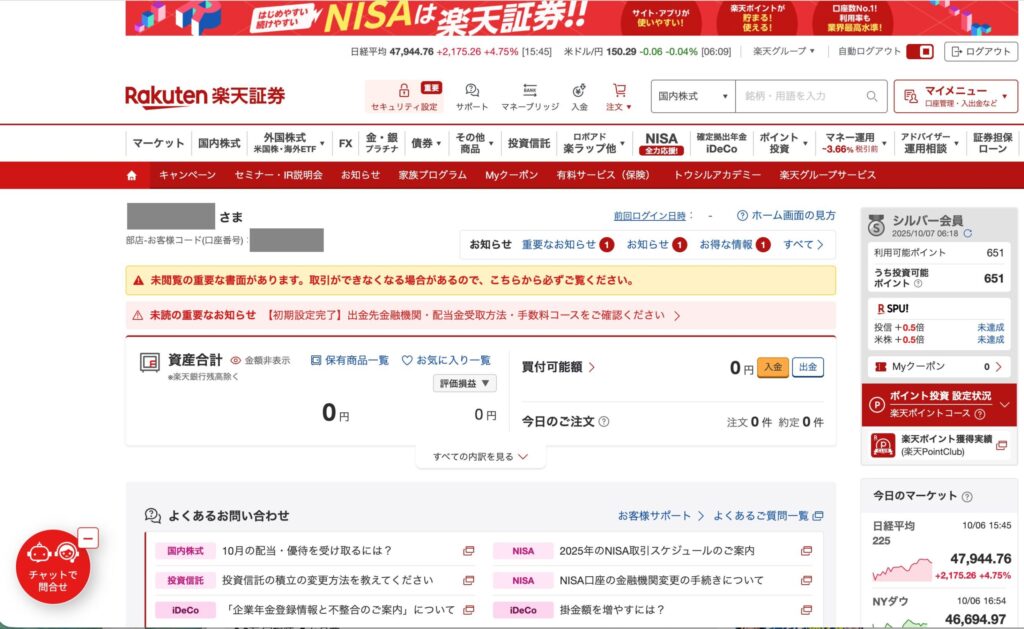Expand the point investment settings panel
Image resolution: width=1024 pixels, height=629 pixels.
(x=1004, y=404)
